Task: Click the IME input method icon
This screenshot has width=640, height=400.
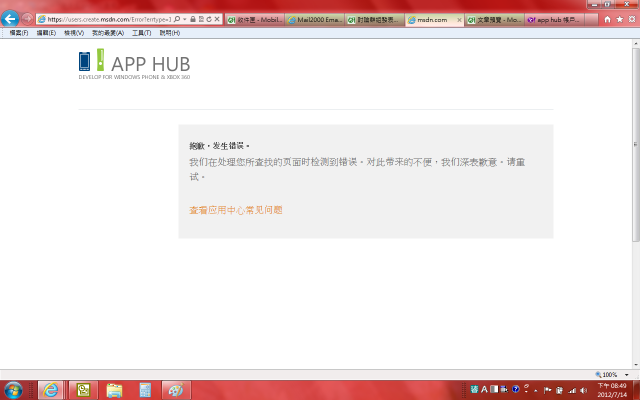Action: pos(474,389)
